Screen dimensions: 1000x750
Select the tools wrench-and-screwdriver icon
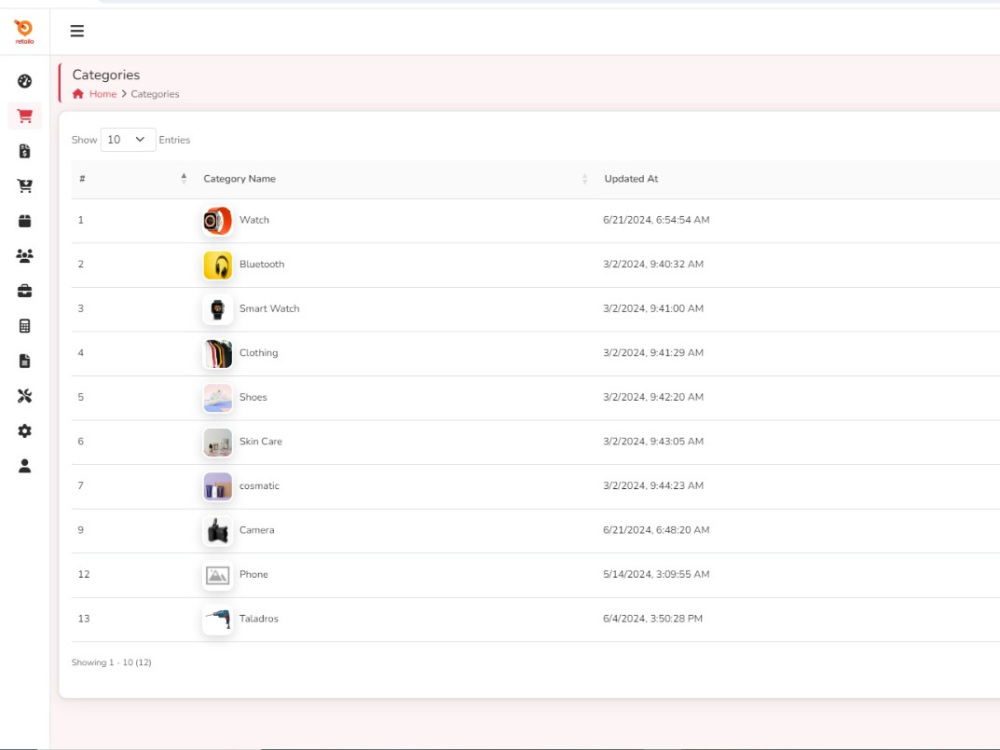(x=25, y=395)
